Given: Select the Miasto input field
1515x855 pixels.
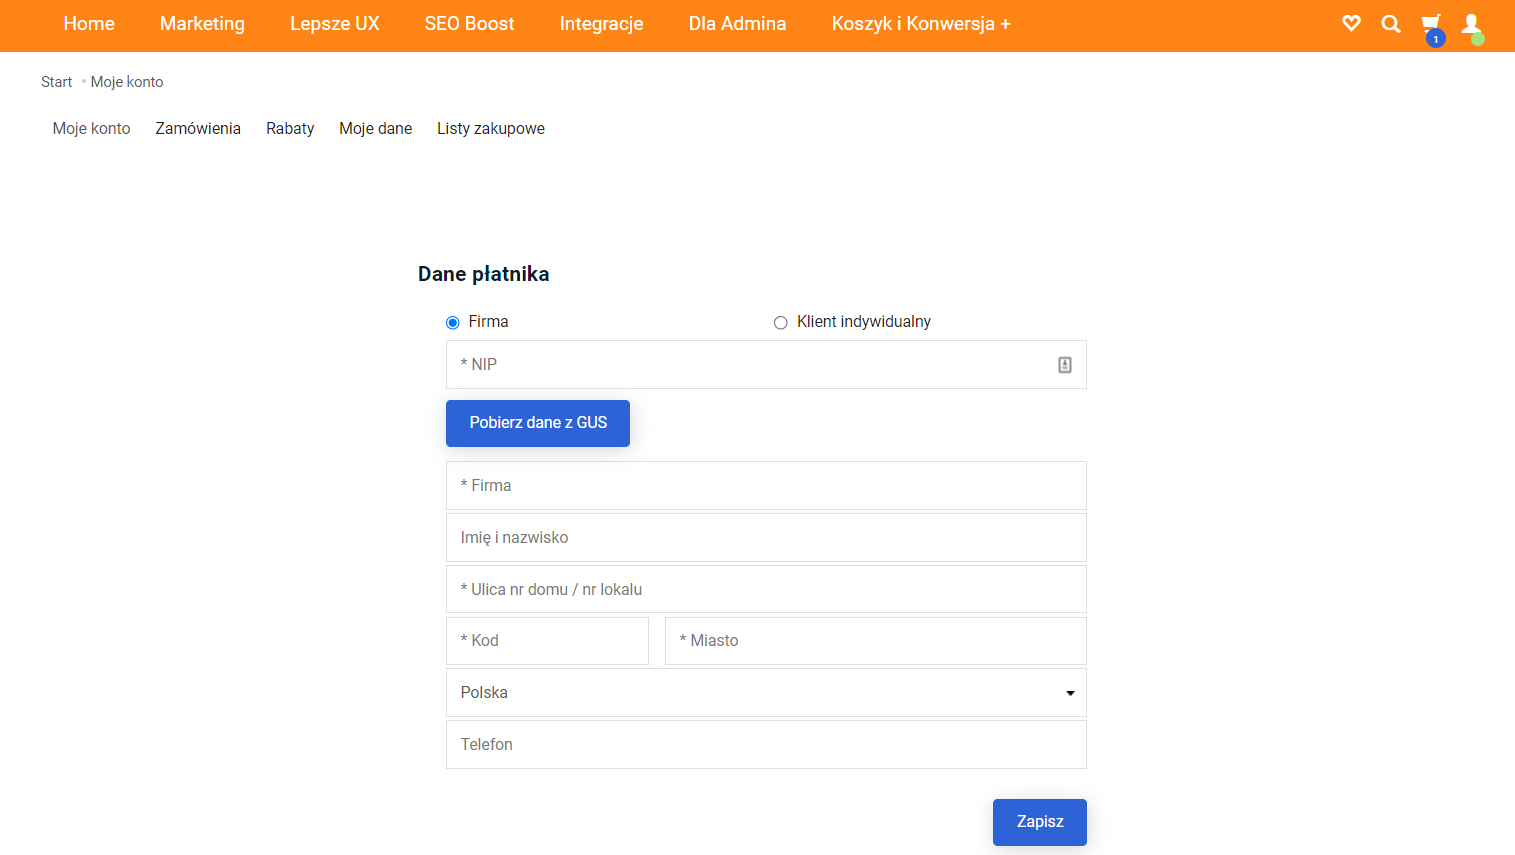Looking at the screenshot, I should 875,641.
